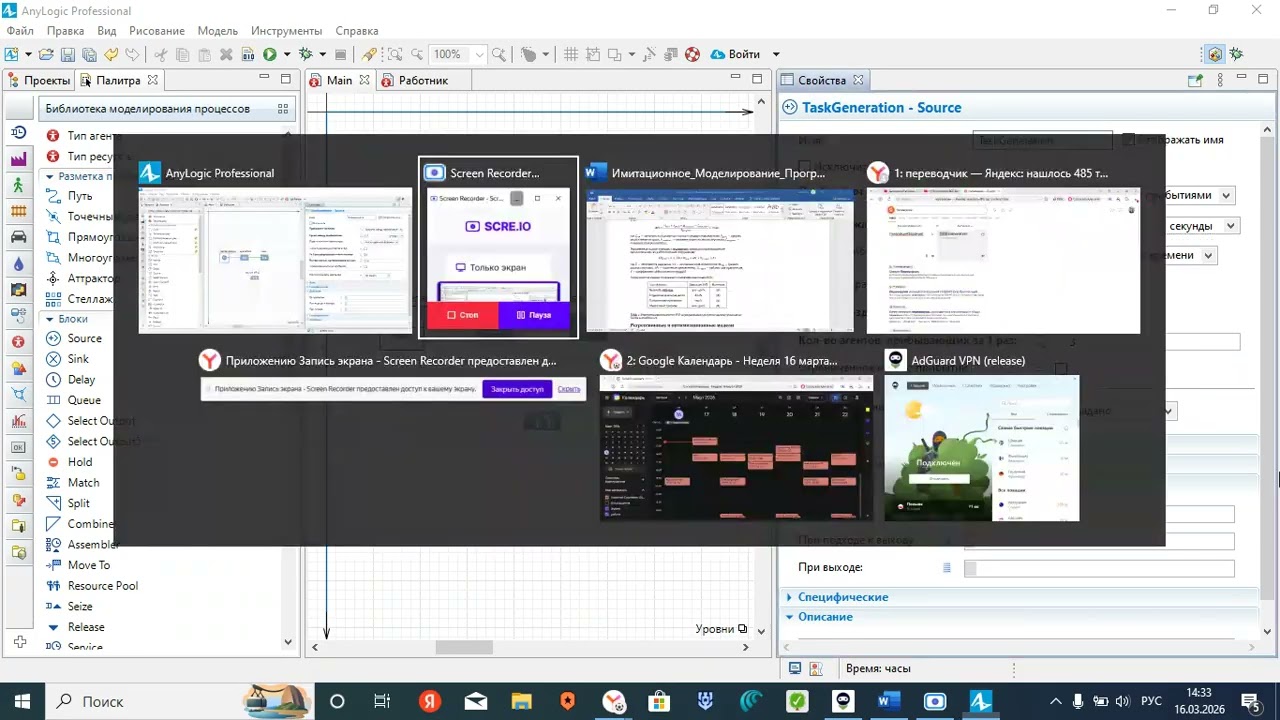Screen dimensions: 1280x720
Task: Open the Windows Start menu
Action: point(22,701)
